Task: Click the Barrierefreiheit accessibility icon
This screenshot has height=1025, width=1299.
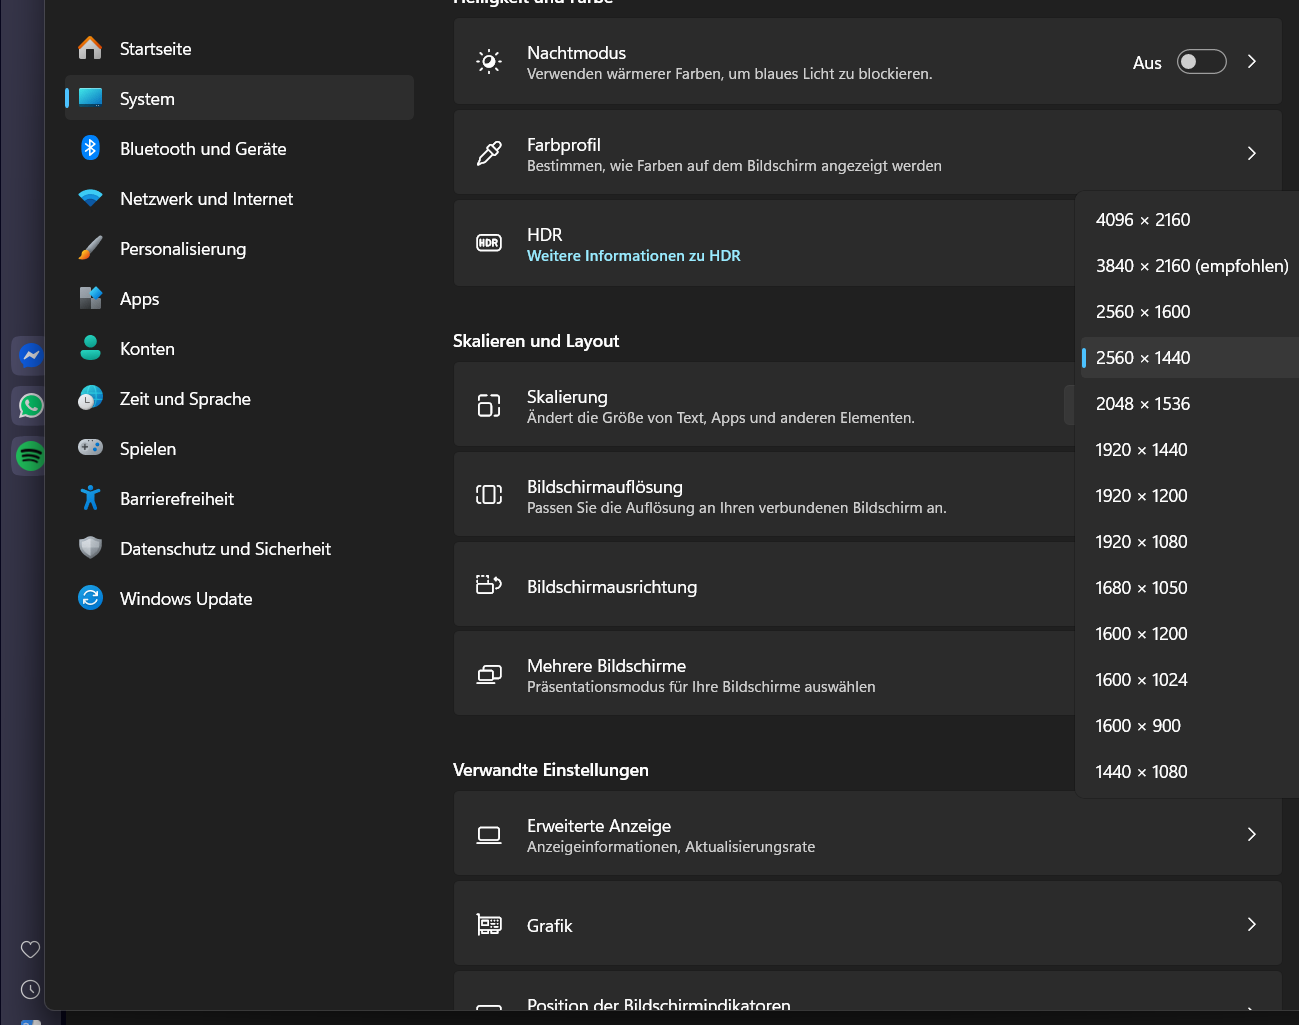Action: coord(90,498)
